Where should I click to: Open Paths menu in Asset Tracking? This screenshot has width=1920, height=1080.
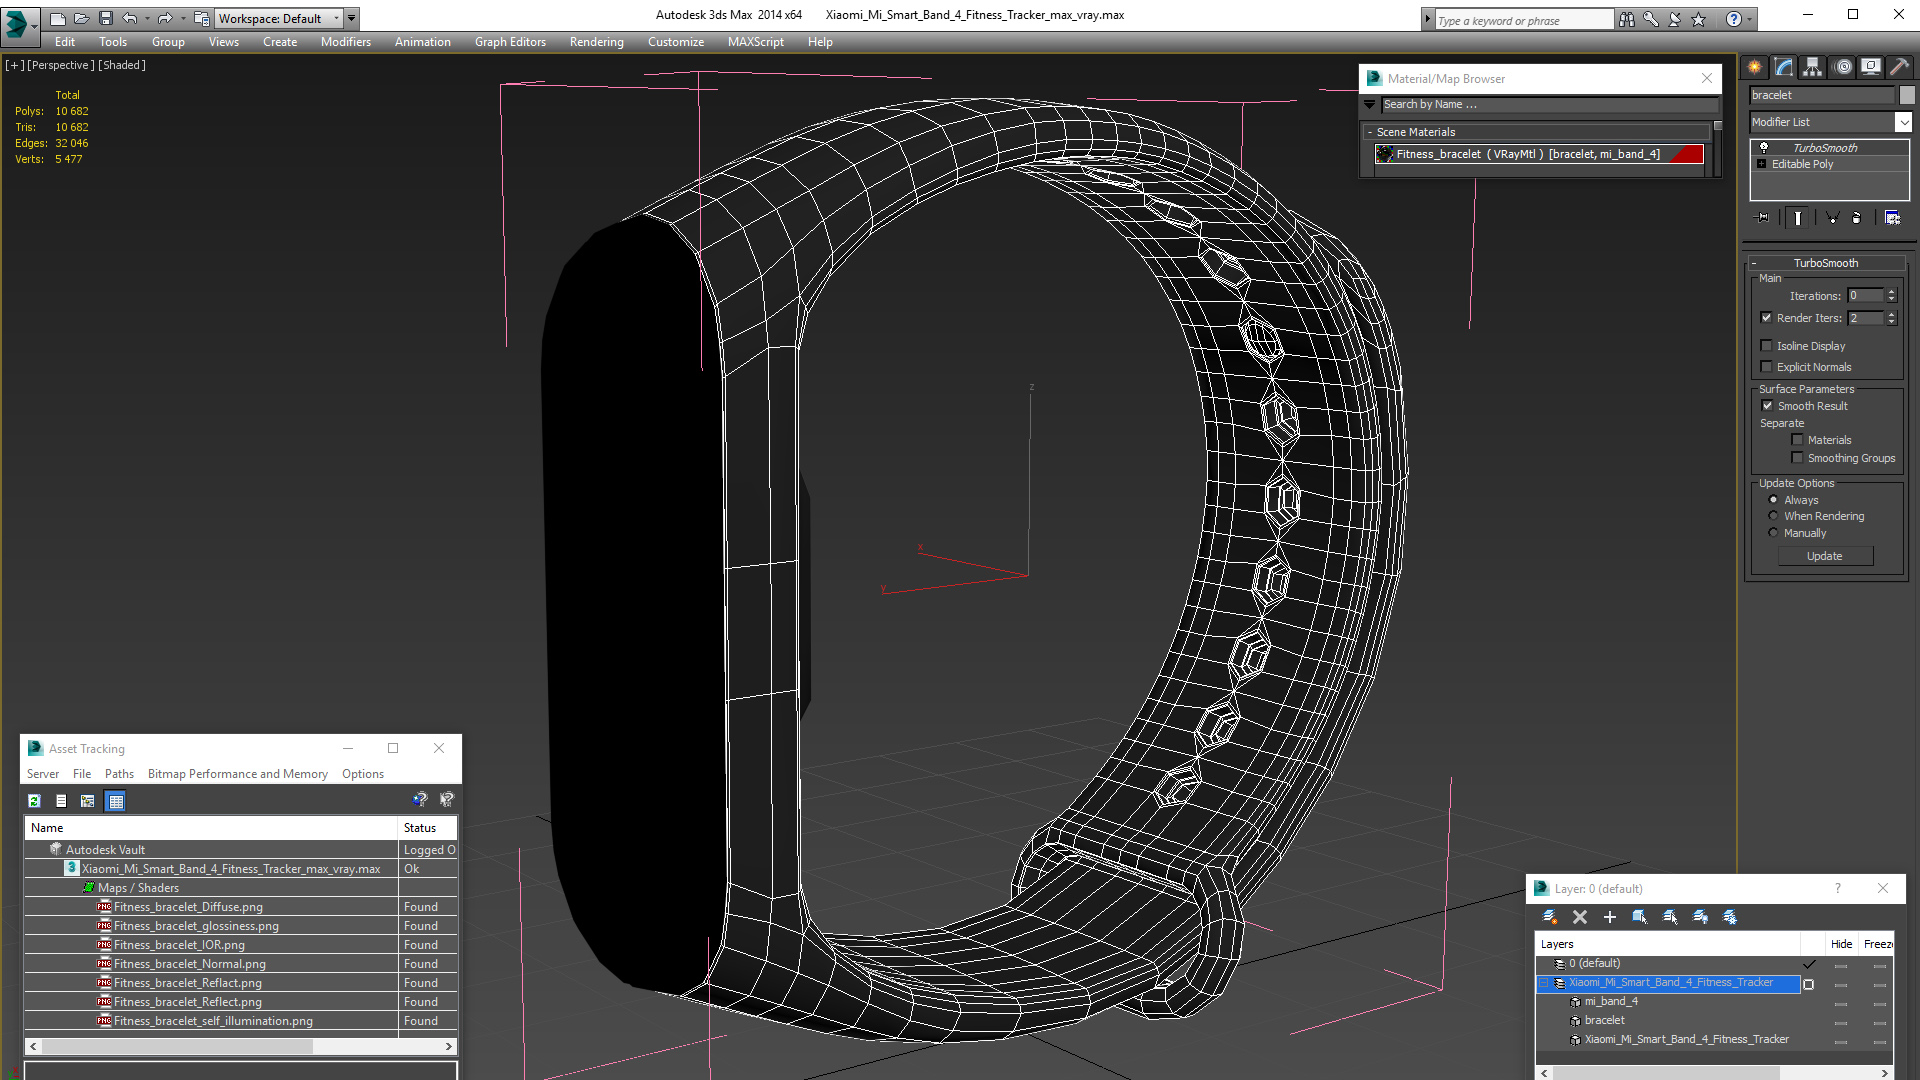click(119, 774)
